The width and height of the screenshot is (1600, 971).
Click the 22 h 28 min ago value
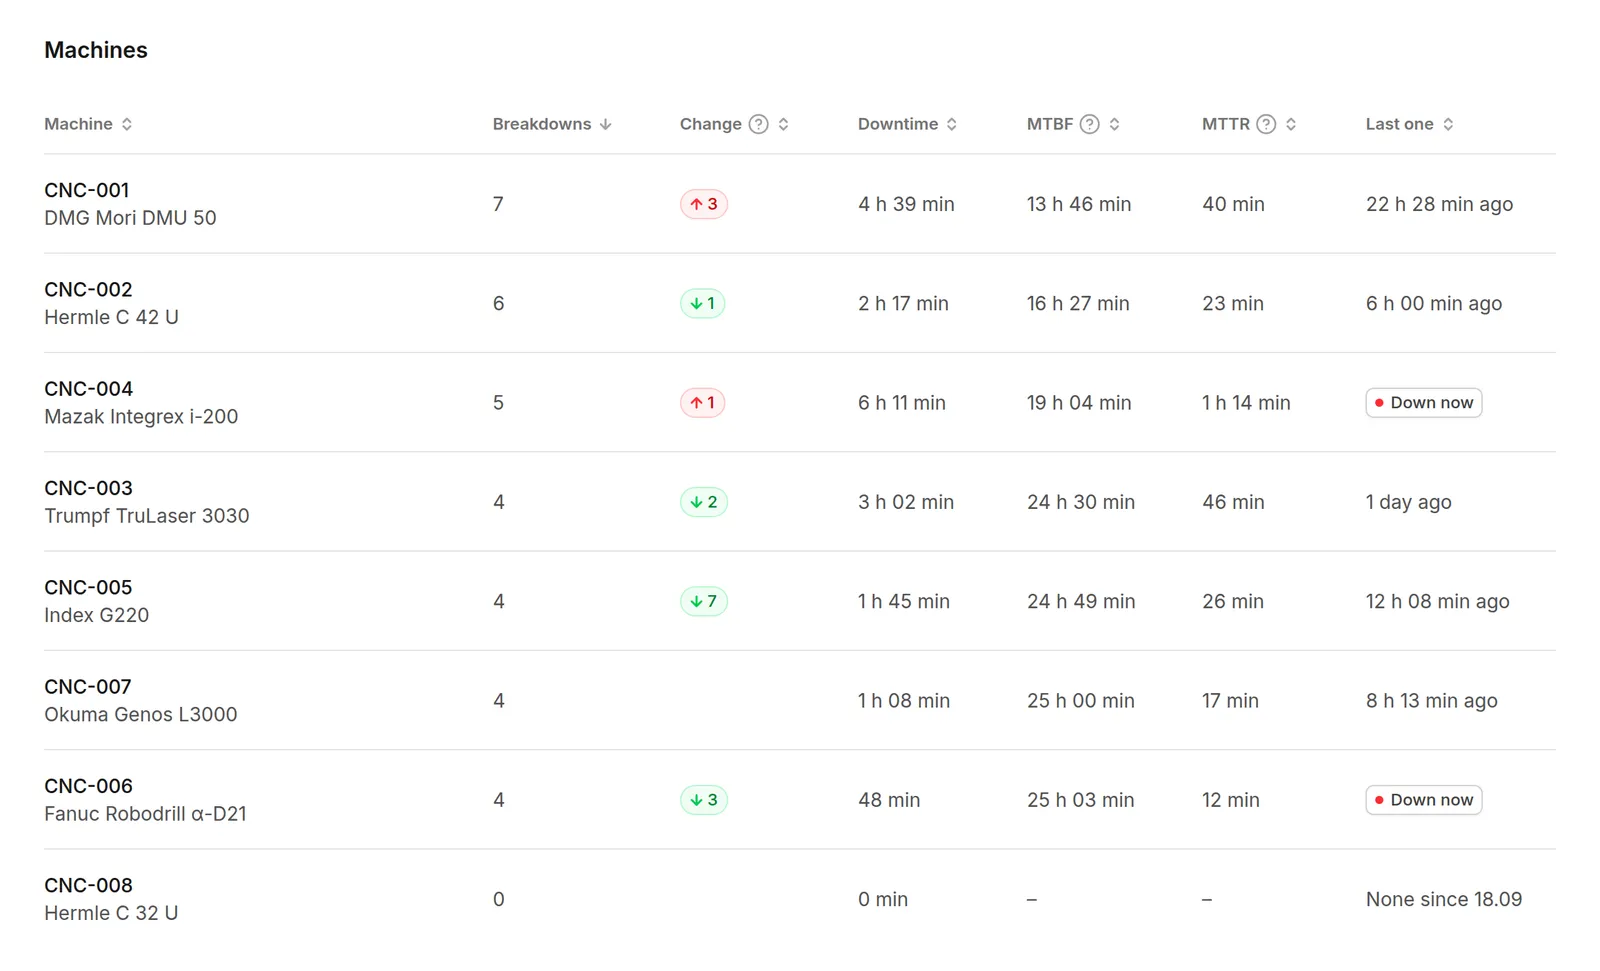pyautogui.click(x=1440, y=204)
